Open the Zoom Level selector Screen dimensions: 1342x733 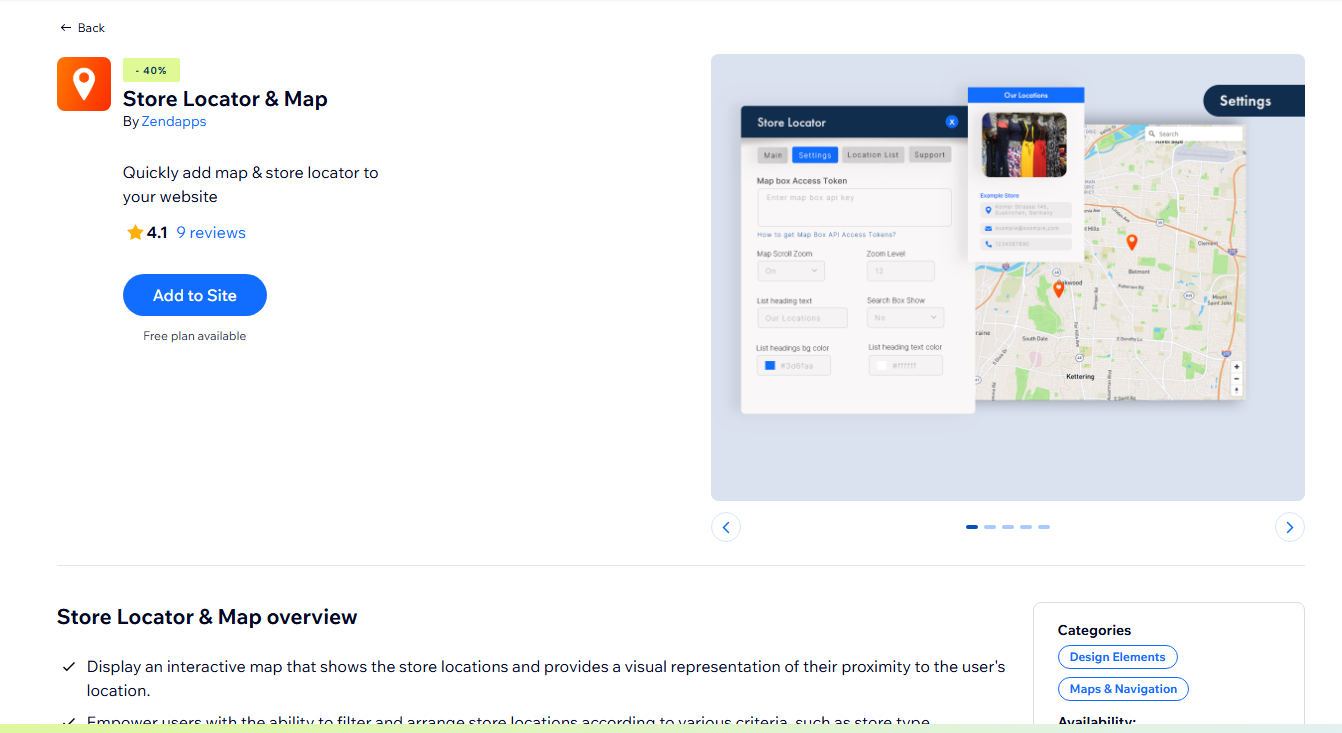click(x=900, y=270)
